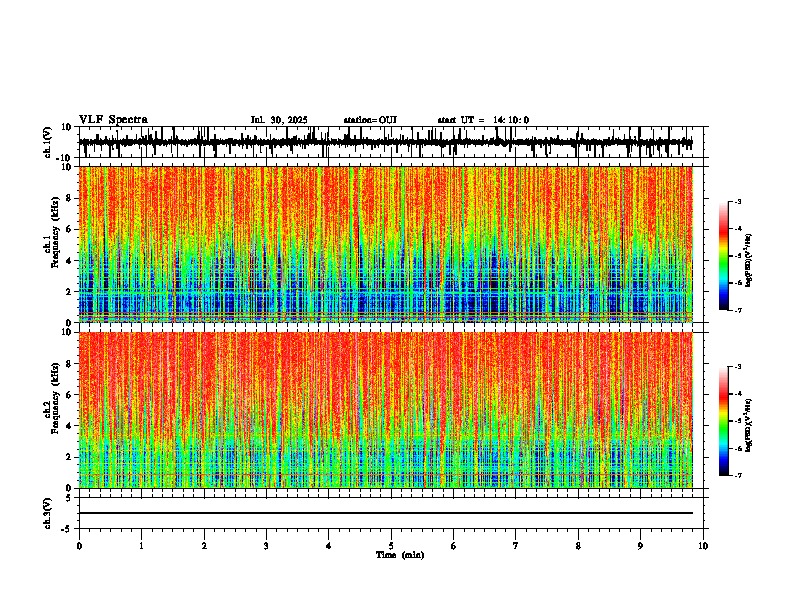Click the '4' kHz tick of ch.1 spectrogram
792x612 pixels.
(x=69, y=261)
